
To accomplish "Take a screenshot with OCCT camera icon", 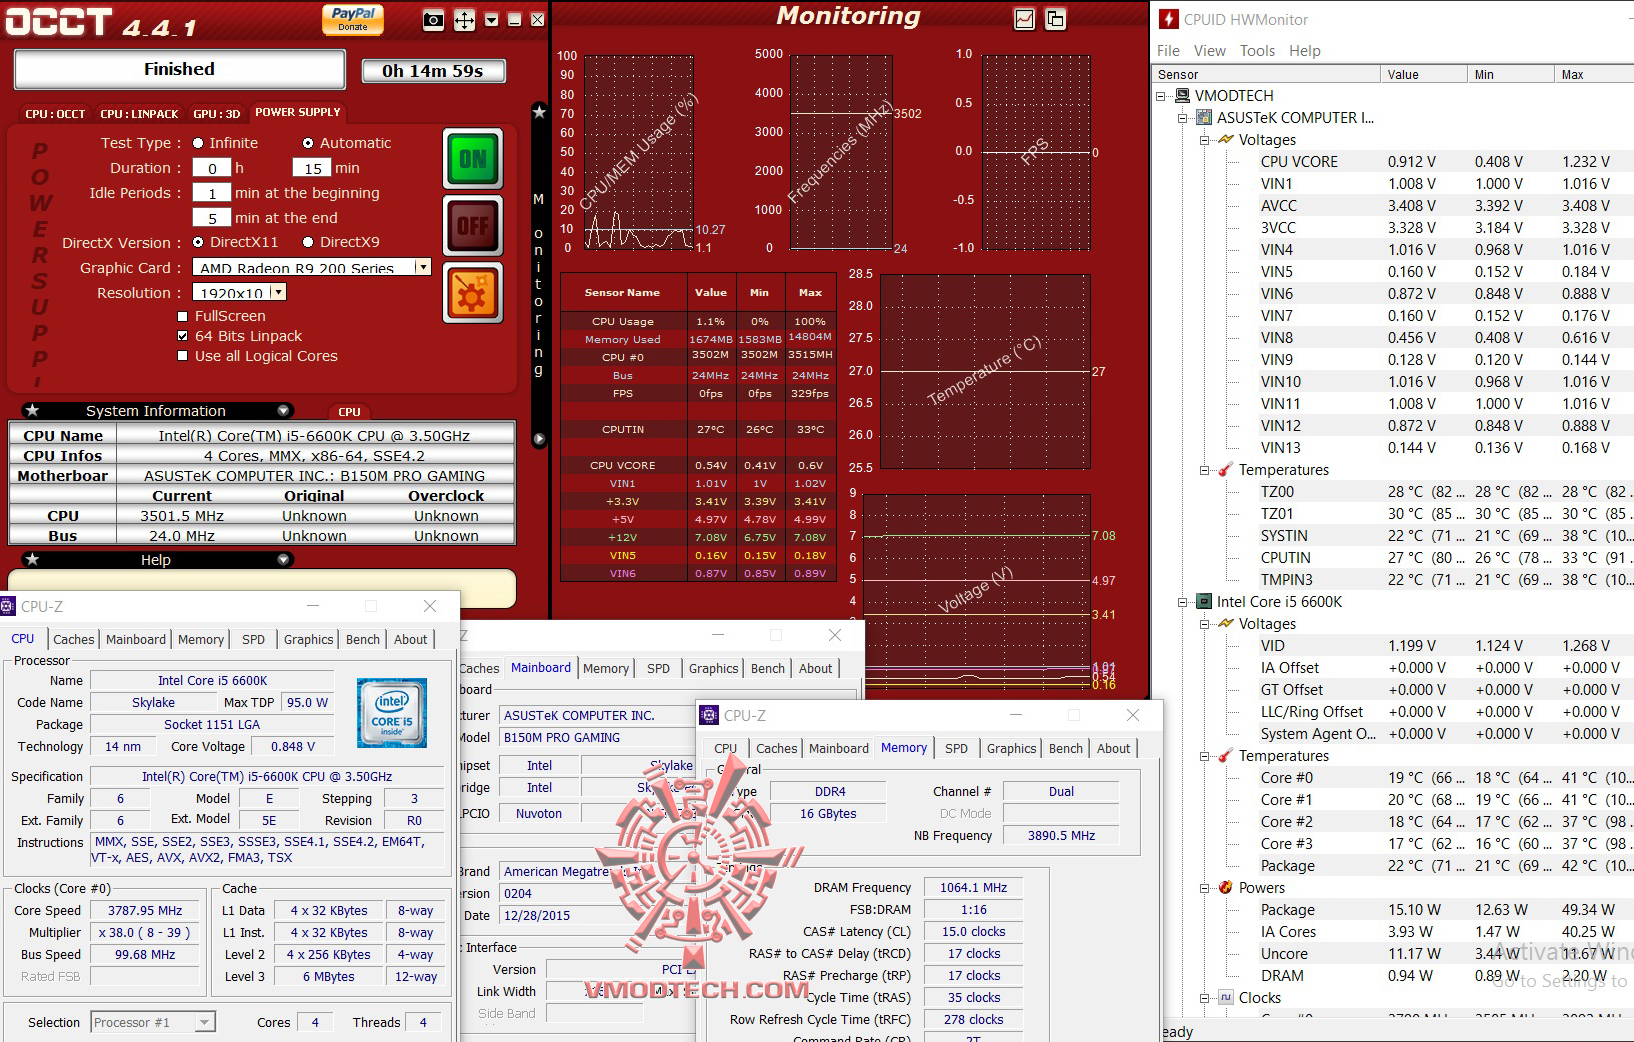I will (433, 19).
